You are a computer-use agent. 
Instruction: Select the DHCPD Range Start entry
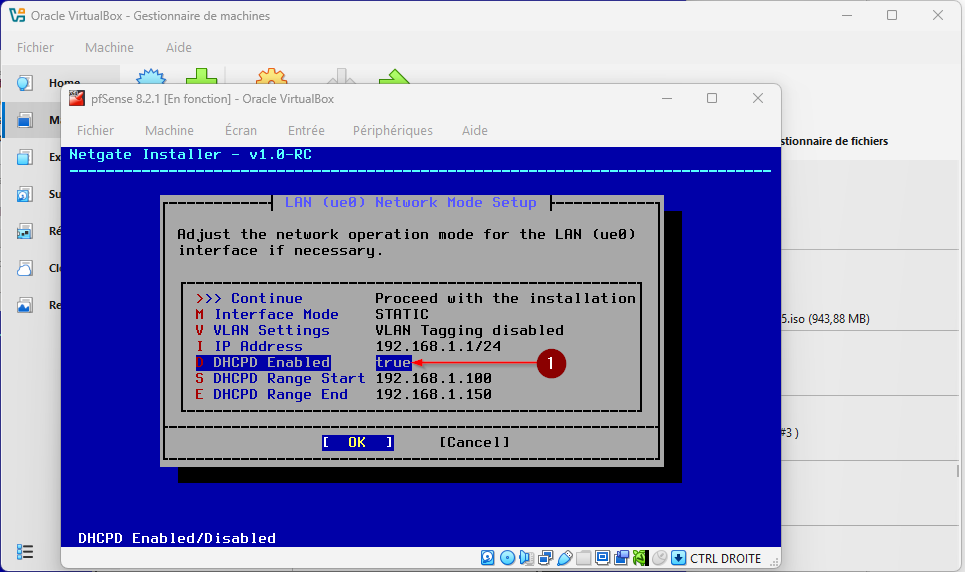[x=288, y=378]
